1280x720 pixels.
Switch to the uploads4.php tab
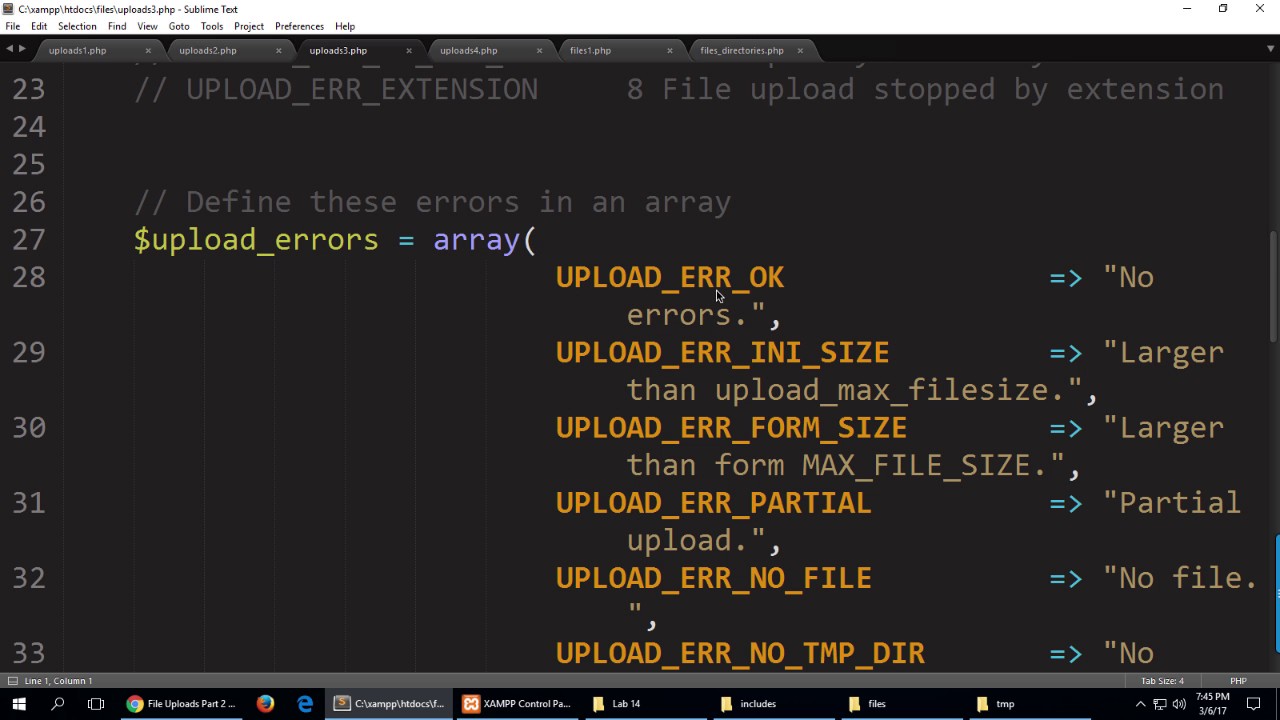click(x=468, y=50)
